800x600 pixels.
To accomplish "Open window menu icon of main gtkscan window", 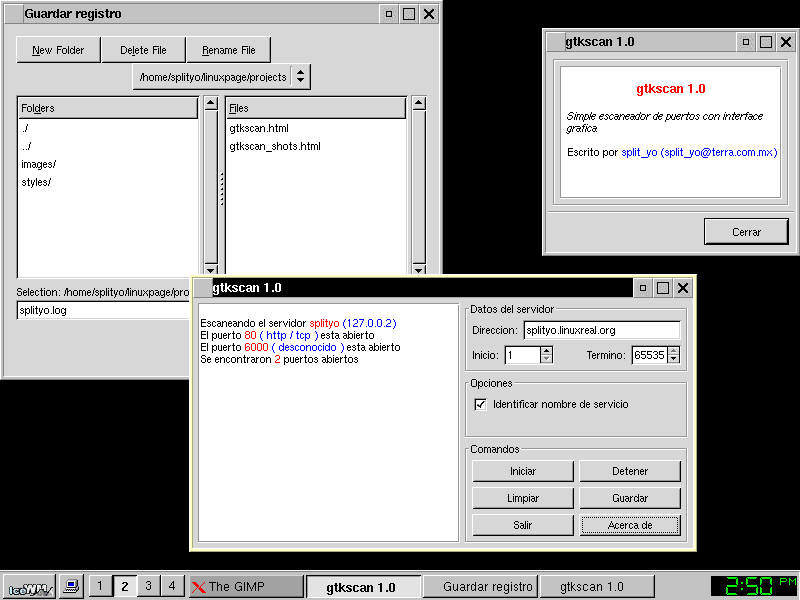I will [x=203, y=288].
